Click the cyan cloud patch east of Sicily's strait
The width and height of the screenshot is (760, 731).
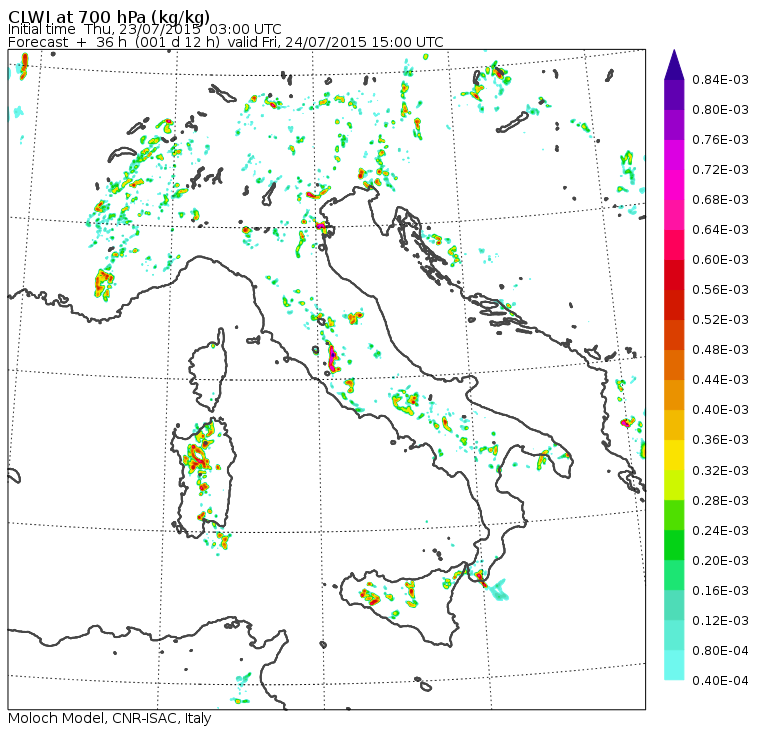498,590
